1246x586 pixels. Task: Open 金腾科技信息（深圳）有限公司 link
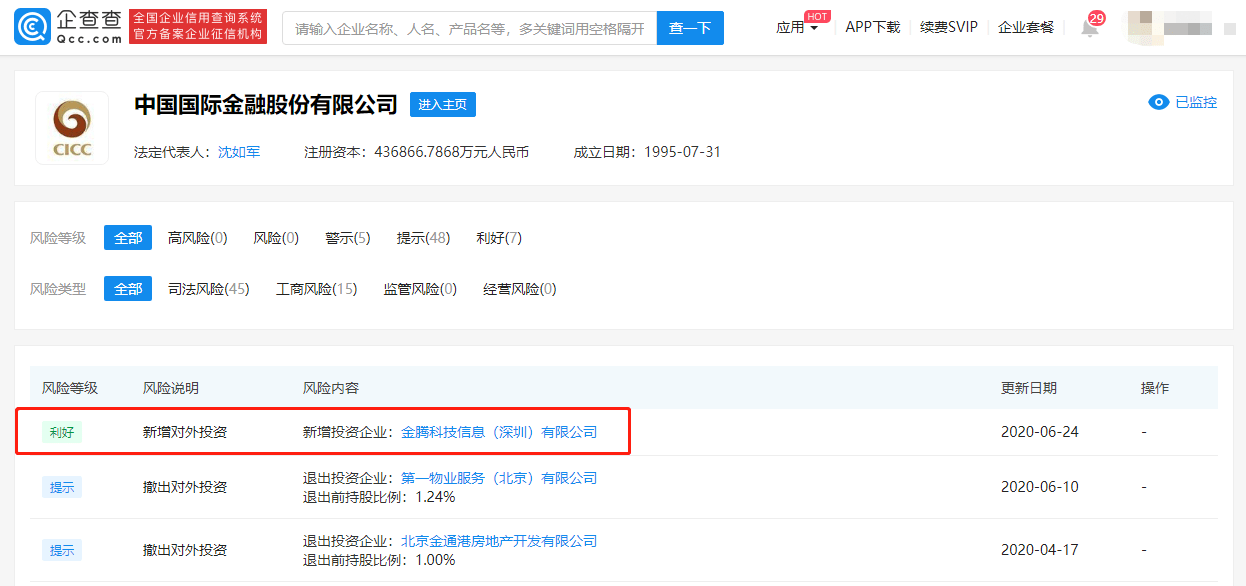(499, 432)
